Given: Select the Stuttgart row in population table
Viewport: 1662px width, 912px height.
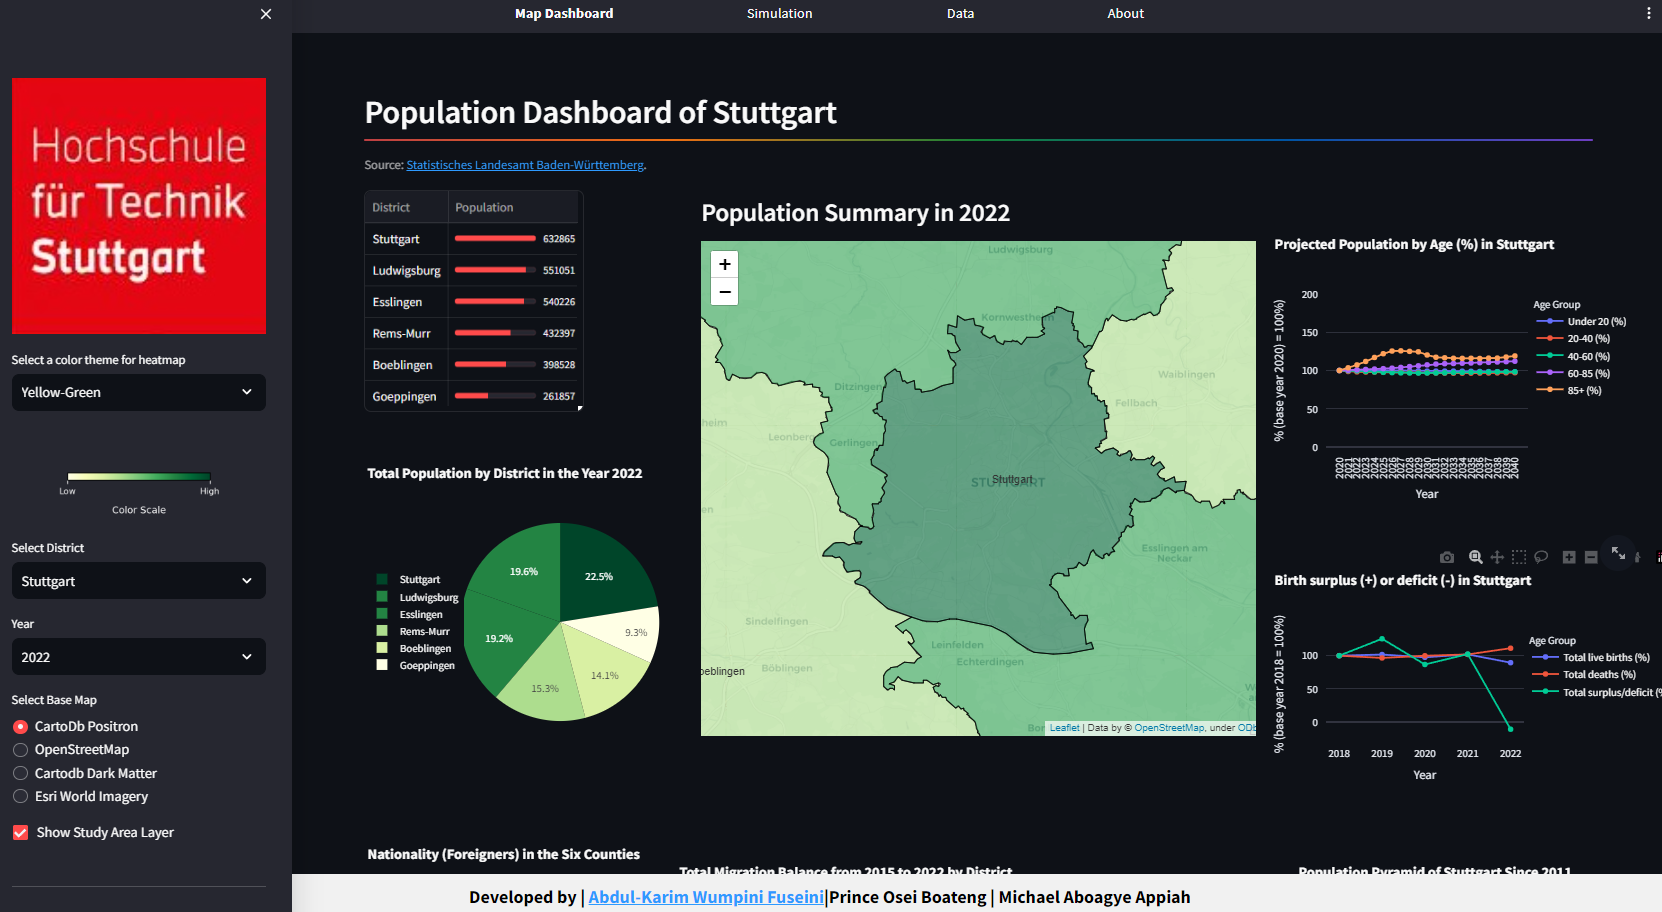Looking at the screenshot, I should 472,239.
